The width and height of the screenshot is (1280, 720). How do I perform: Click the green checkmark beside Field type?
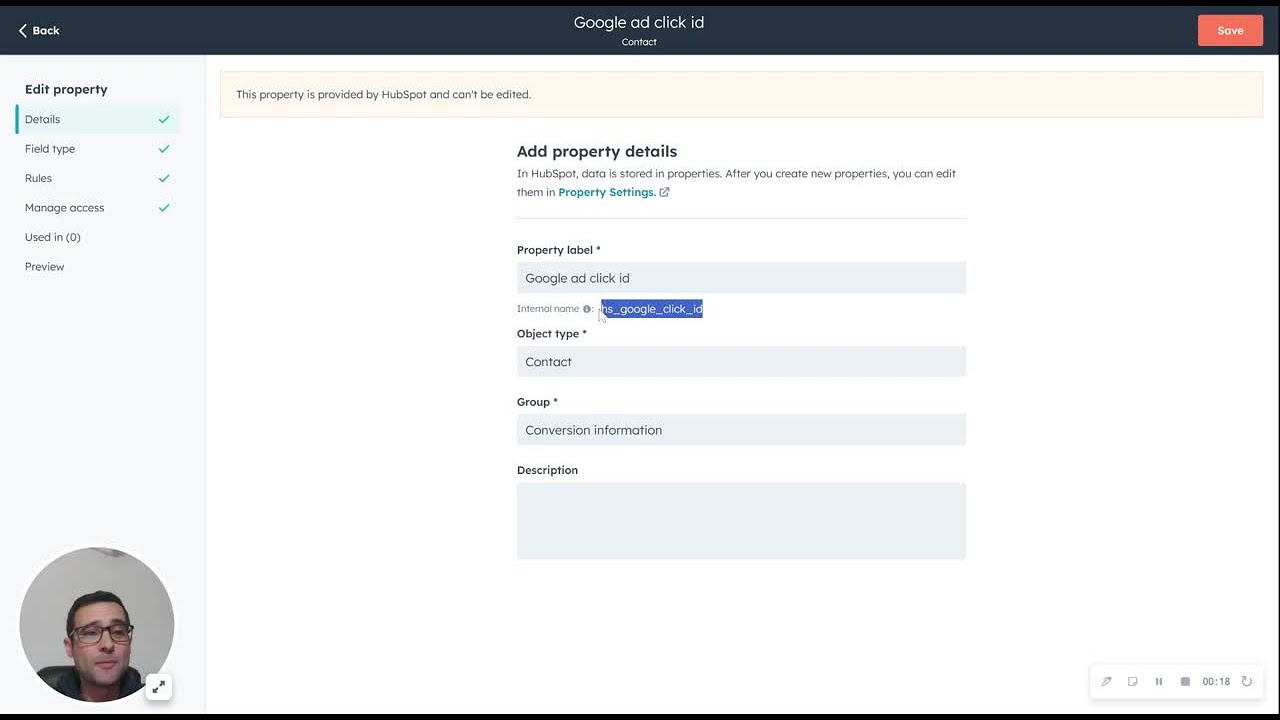[164, 149]
